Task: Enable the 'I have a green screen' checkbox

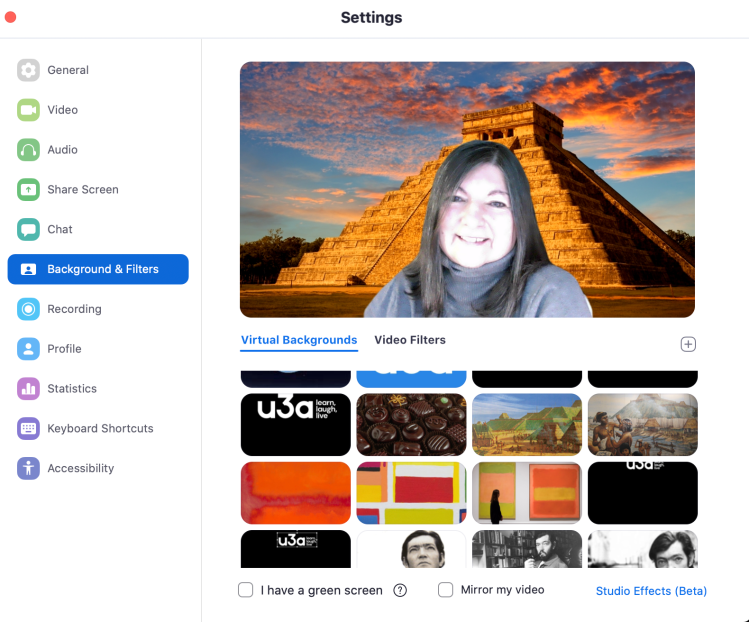Action: [x=245, y=590]
